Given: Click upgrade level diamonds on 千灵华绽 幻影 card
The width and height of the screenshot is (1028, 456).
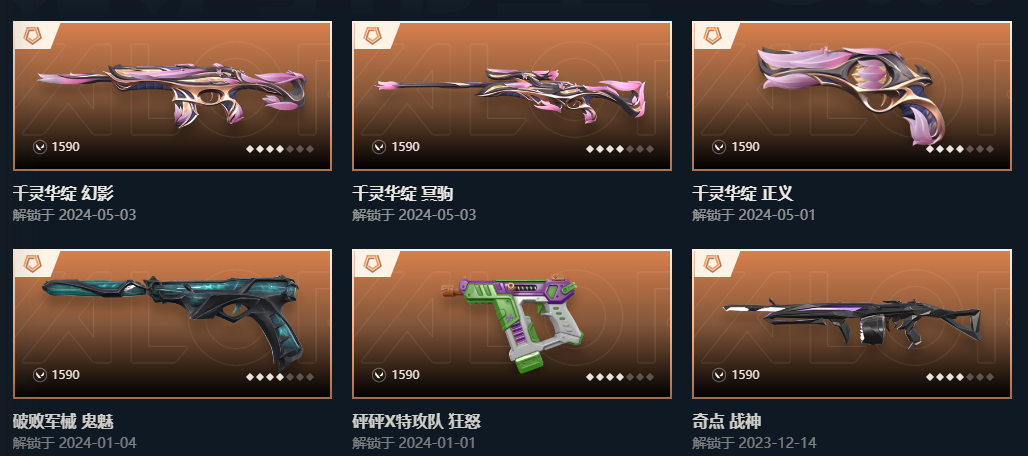Looking at the screenshot, I should pos(280,149).
